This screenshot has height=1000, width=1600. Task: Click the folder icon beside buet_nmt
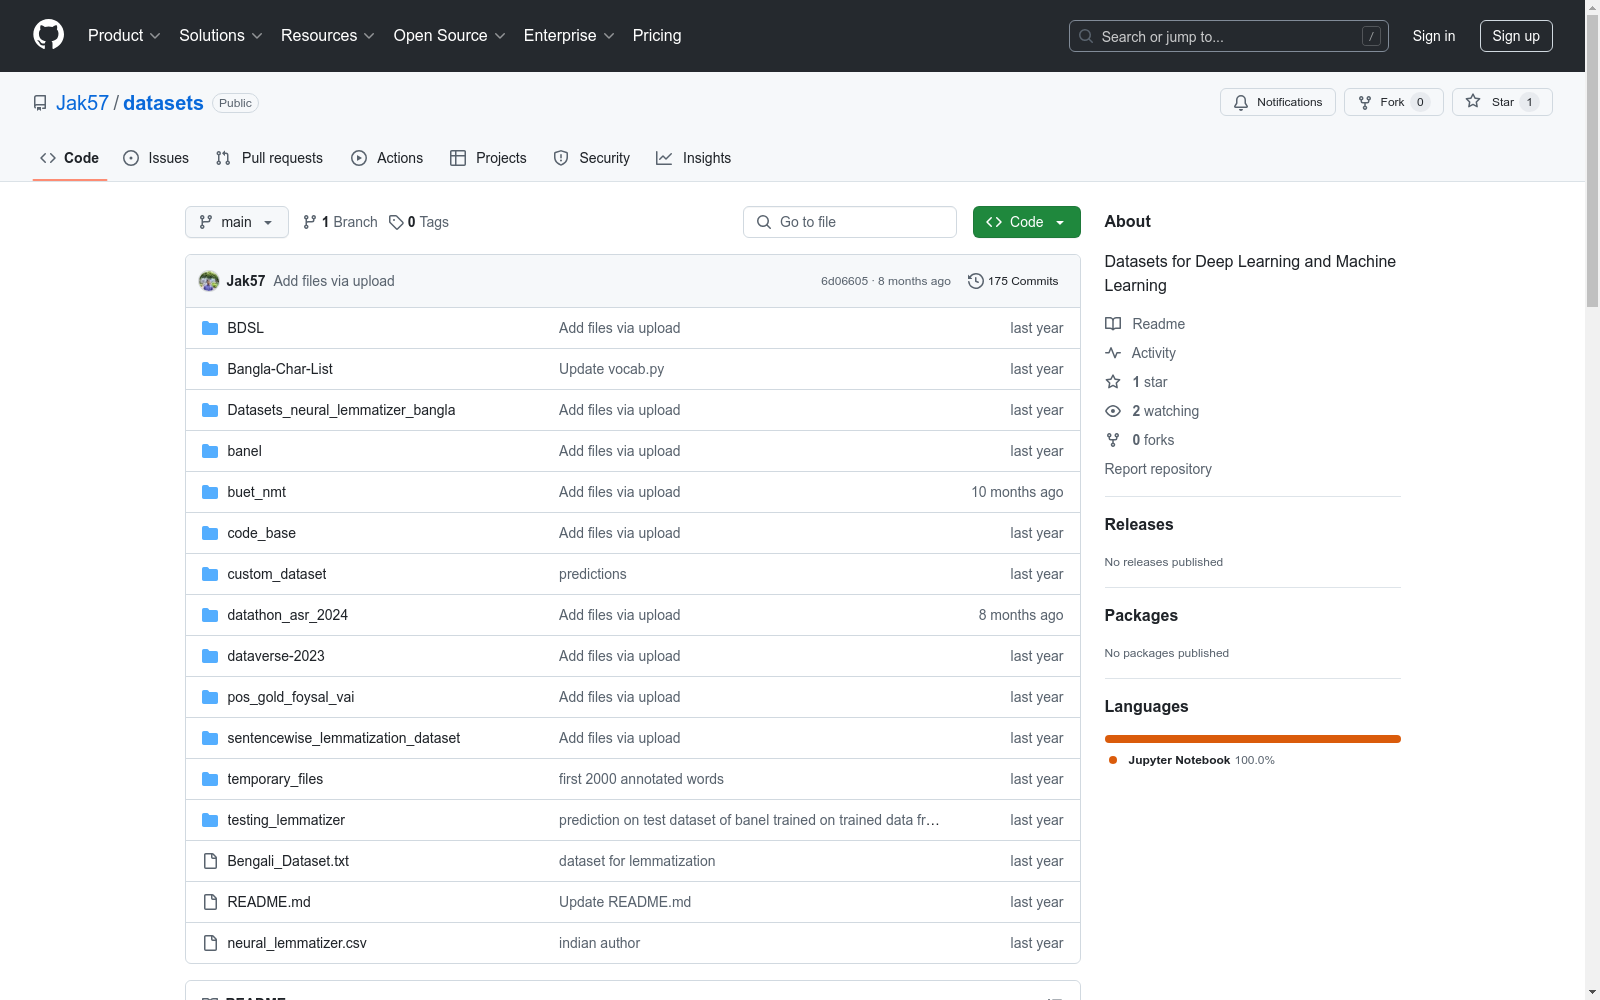pos(210,492)
